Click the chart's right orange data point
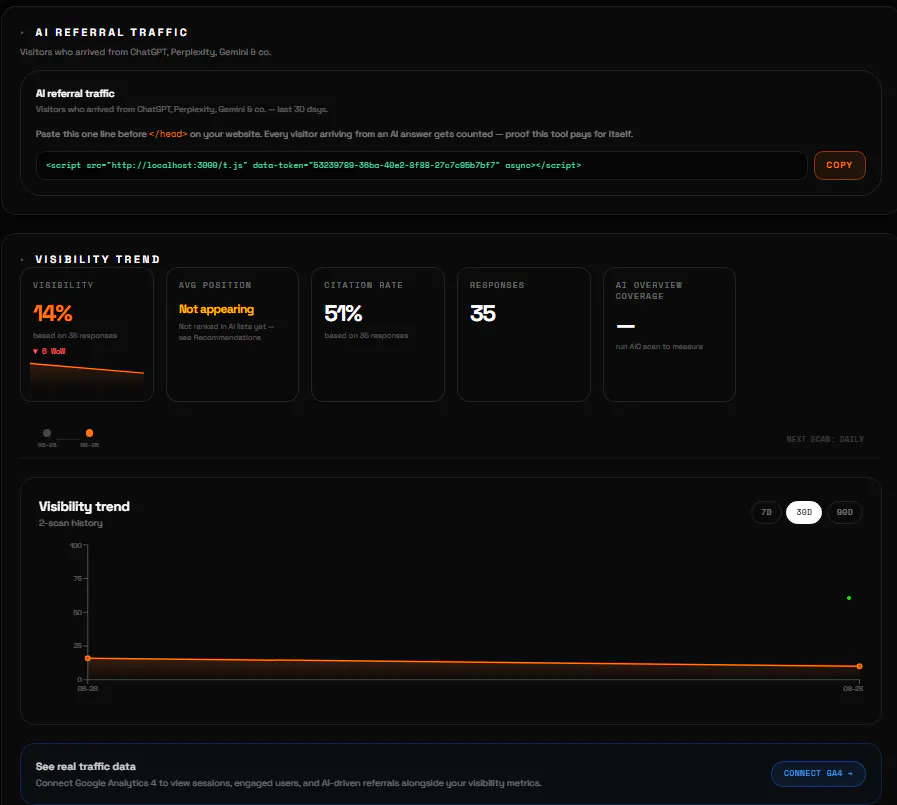The image size is (897, 805). point(859,666)
